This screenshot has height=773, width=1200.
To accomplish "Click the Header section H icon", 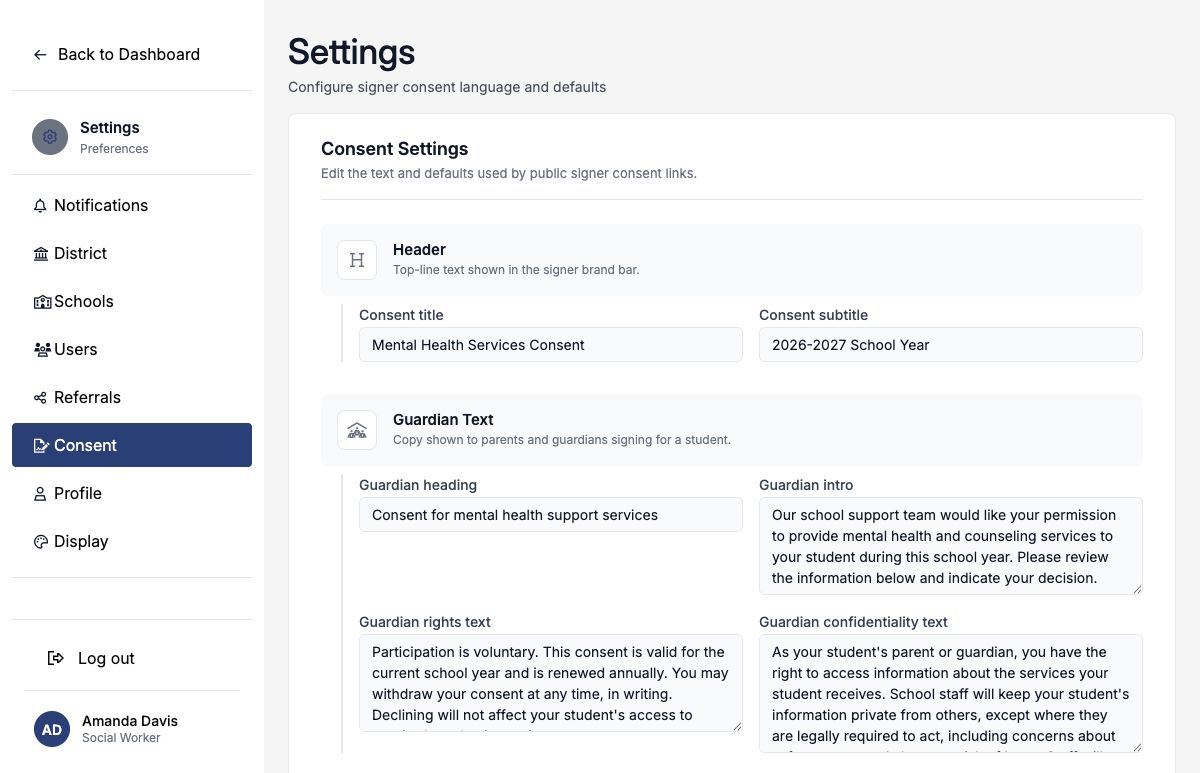I will (357, 260).
